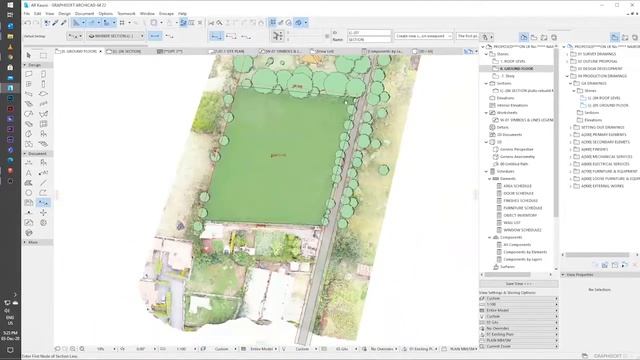This screenshot has height=360, width=640.
Task: Open the Navigator View Map
Action: click(534, 37)
